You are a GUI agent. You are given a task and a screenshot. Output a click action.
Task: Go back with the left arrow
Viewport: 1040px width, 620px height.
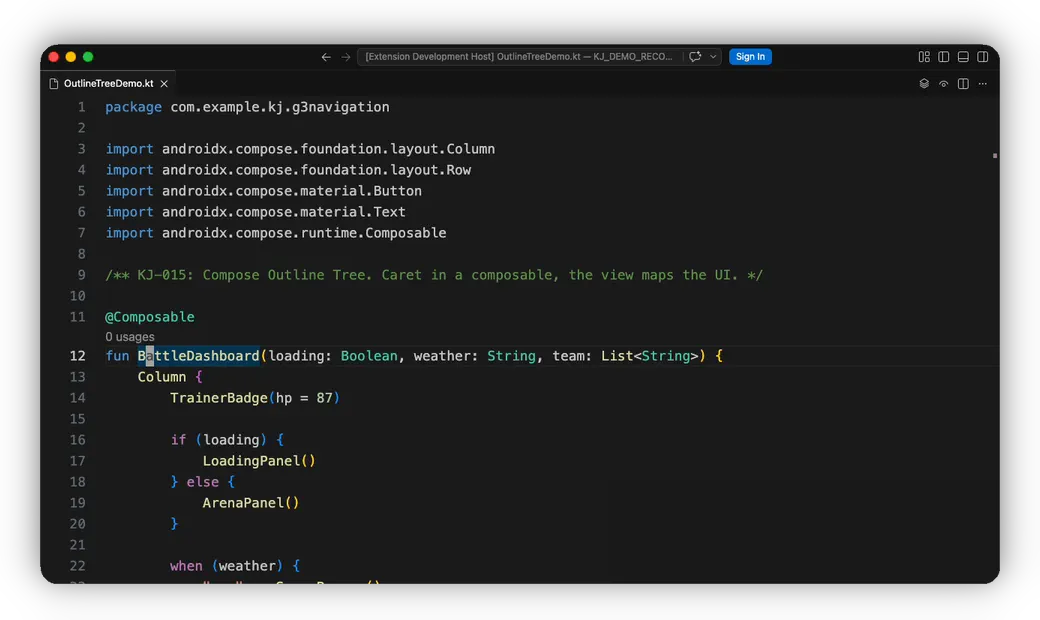[x=326, y=57]
